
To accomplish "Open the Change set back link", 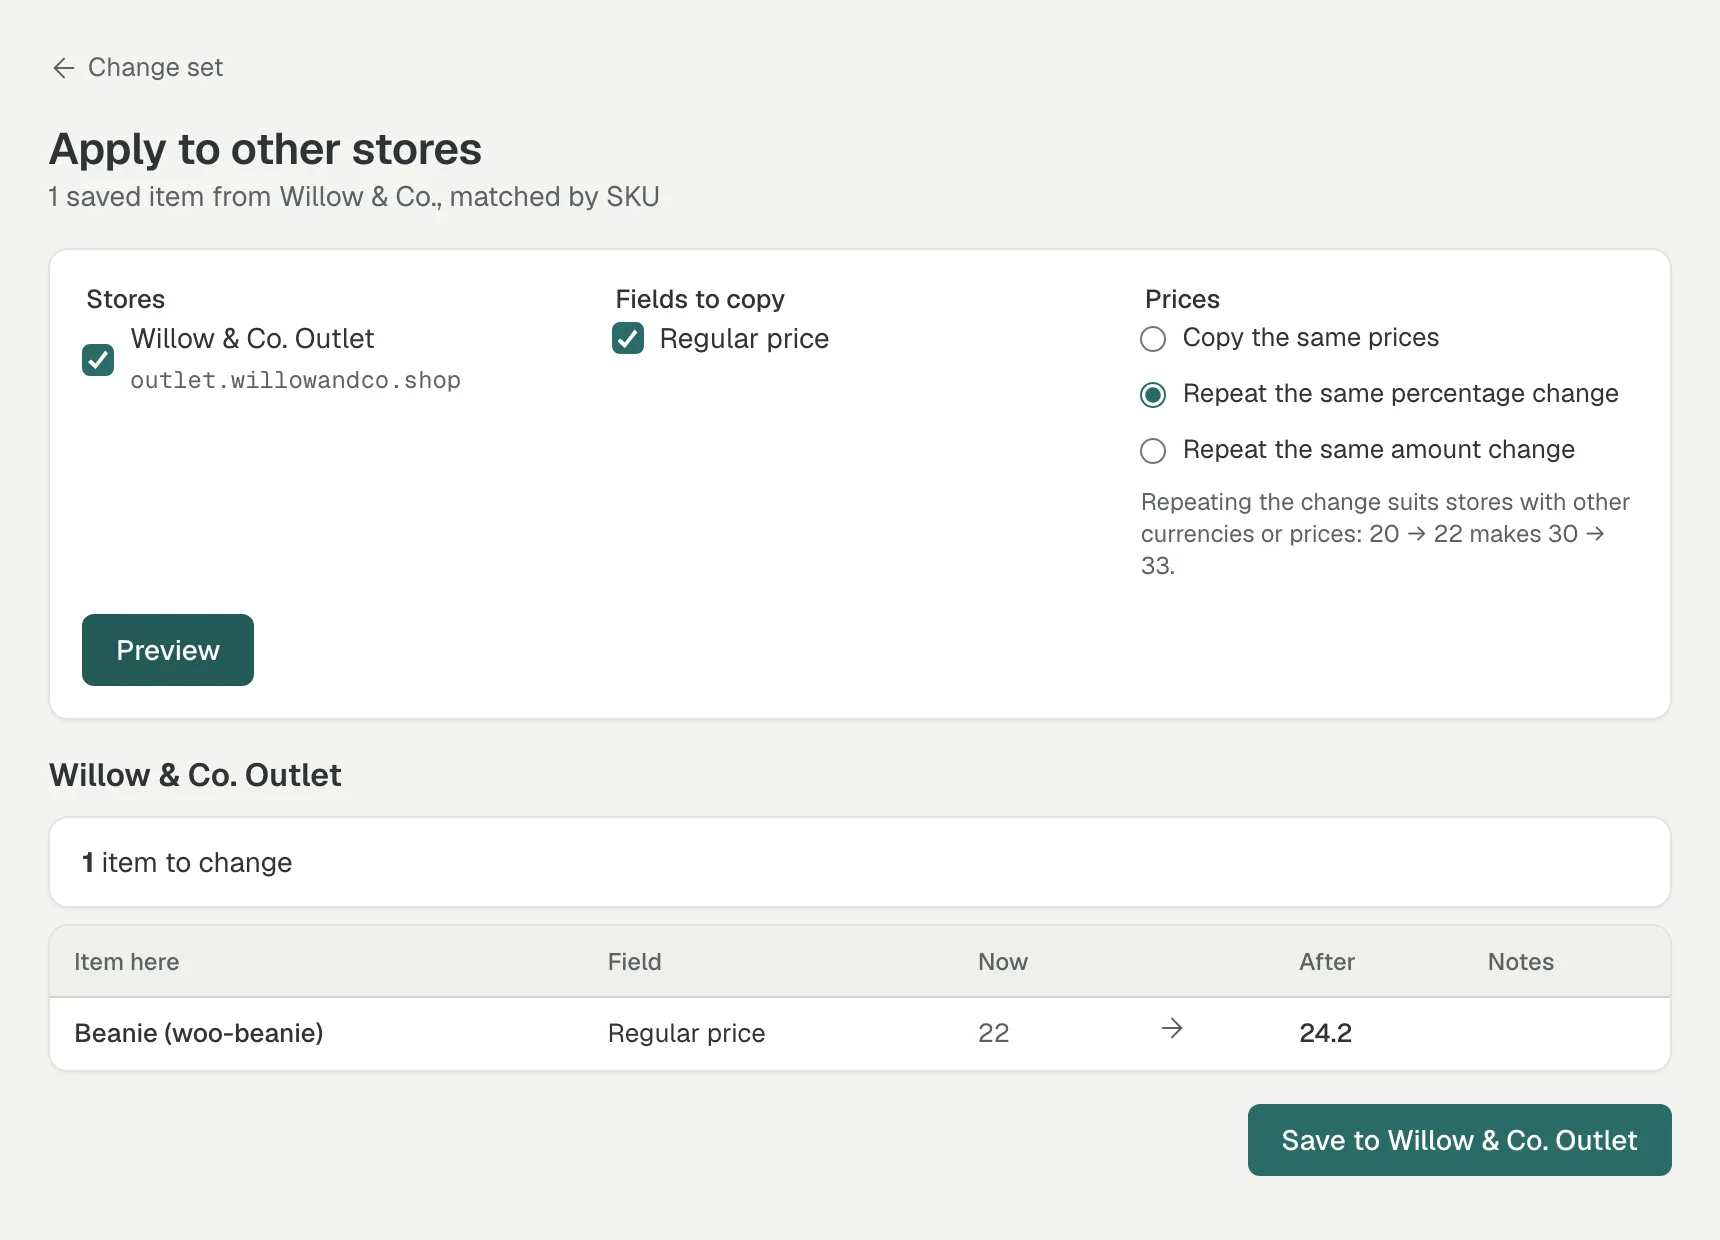I will (138, 68).
